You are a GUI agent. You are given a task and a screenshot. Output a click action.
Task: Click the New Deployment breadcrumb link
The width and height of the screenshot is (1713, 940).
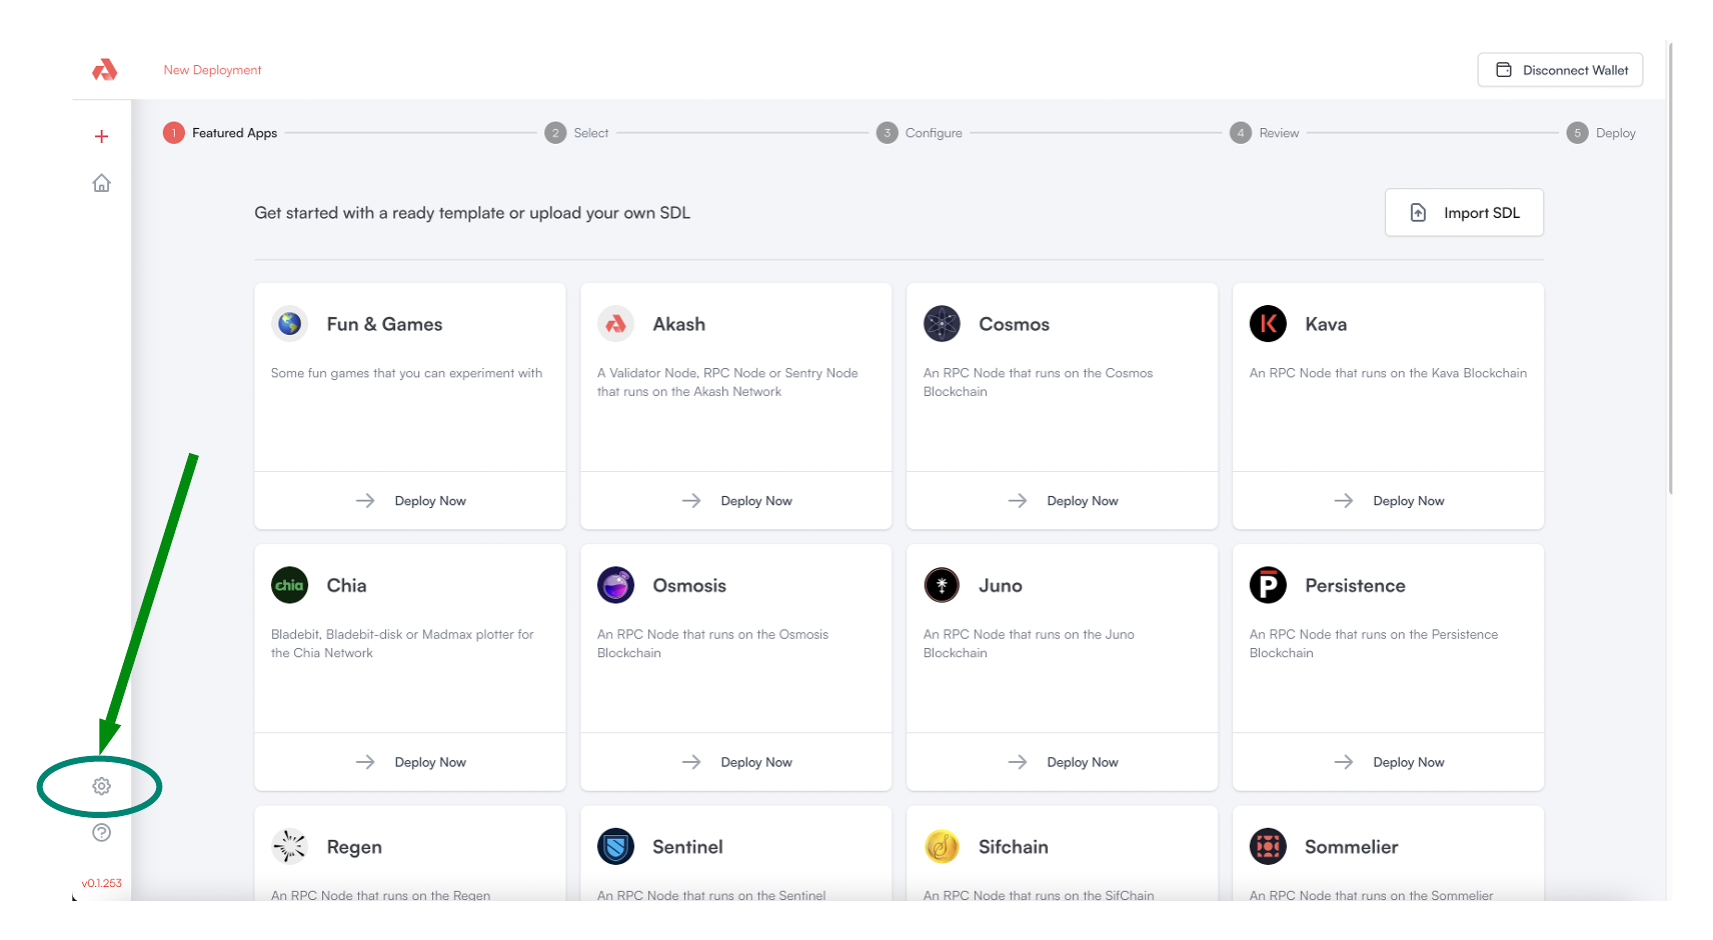[212, 70]
